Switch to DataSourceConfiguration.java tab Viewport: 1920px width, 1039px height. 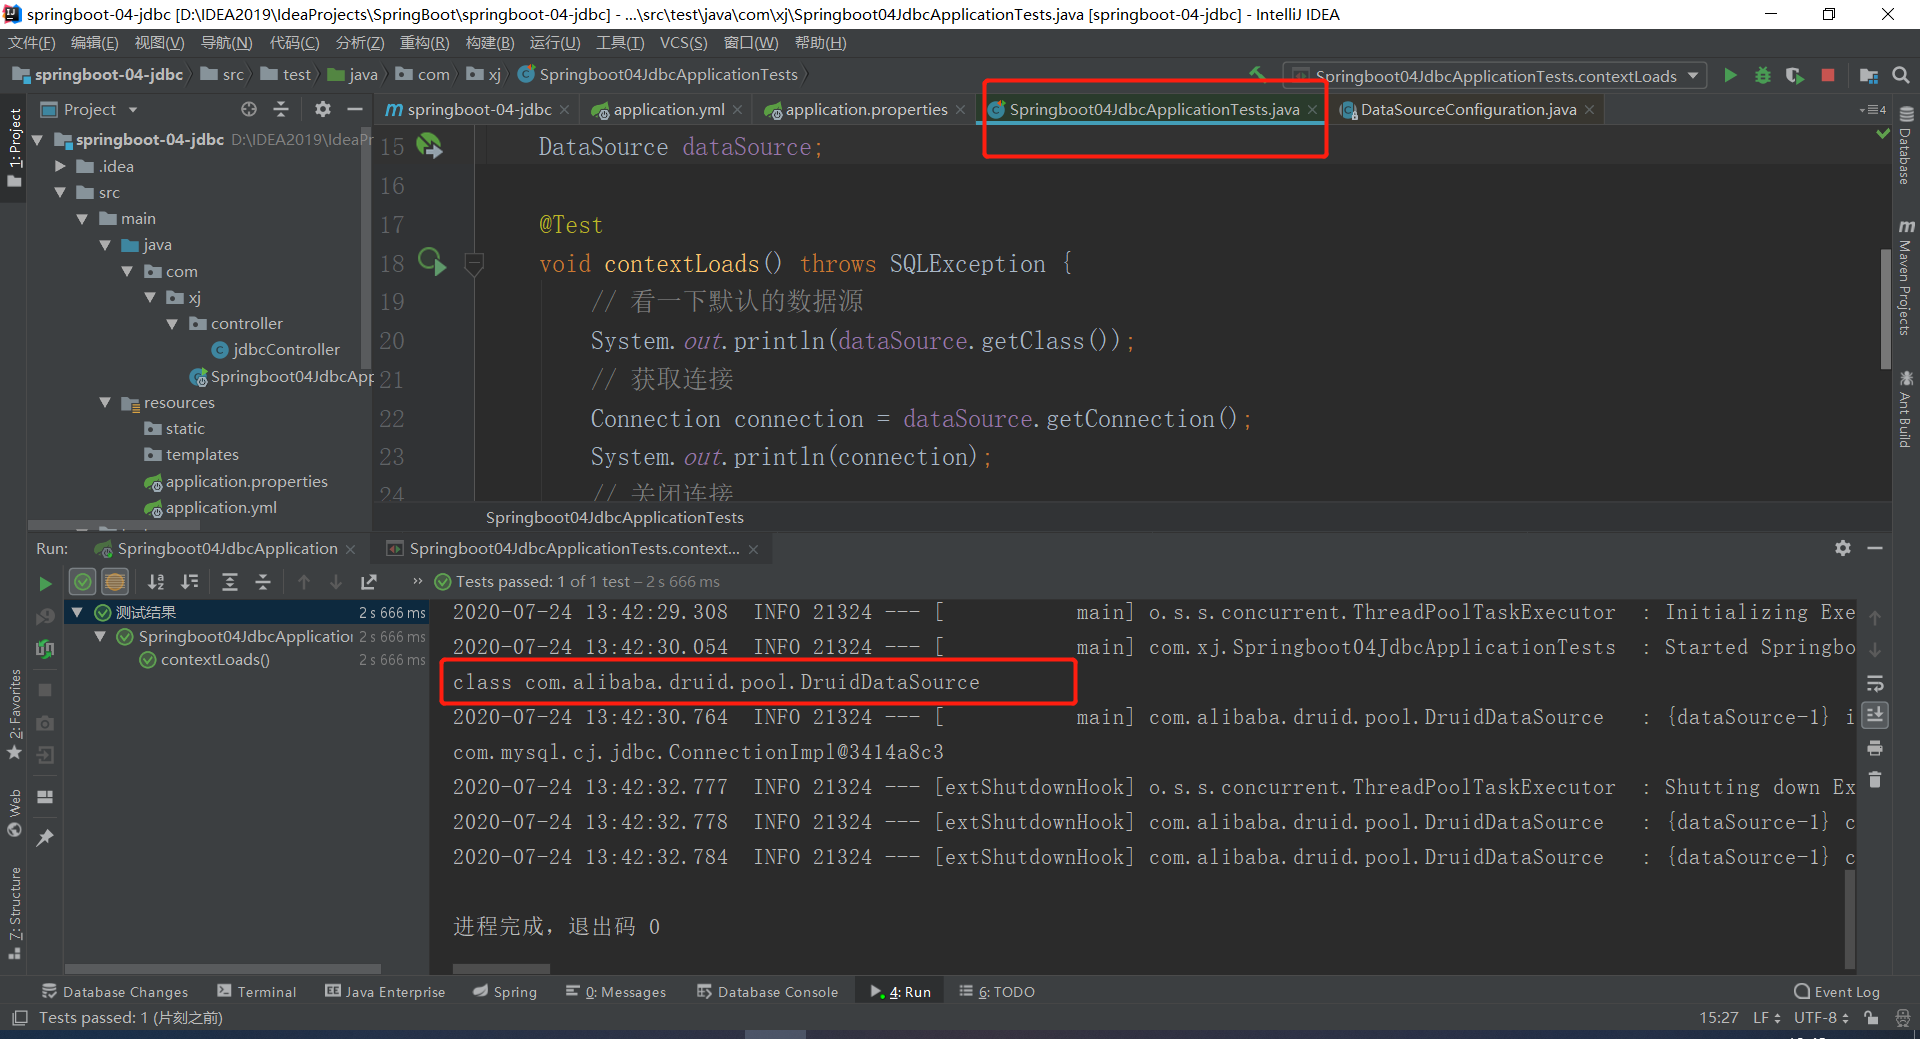[1467, 110]
